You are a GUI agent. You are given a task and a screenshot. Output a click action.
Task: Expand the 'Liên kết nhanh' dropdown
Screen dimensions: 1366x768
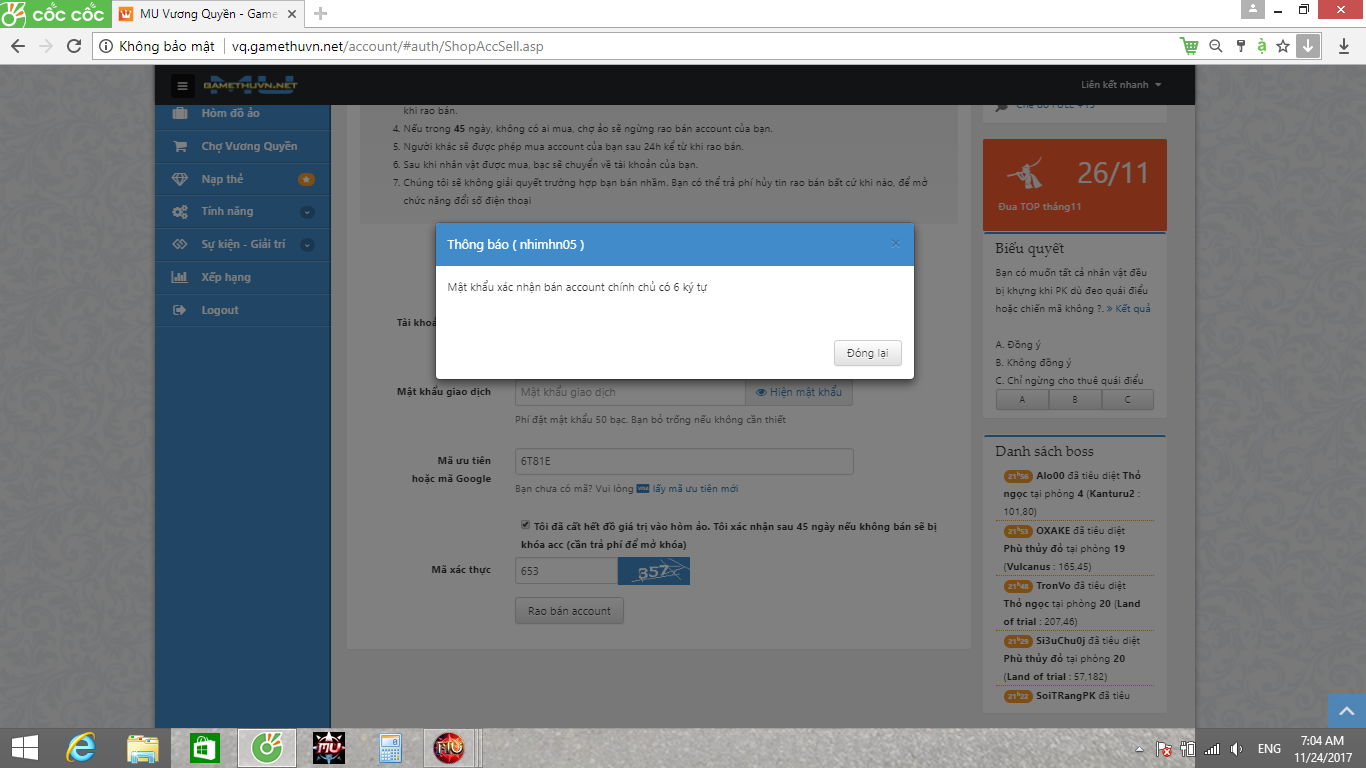pos(1121,85)
